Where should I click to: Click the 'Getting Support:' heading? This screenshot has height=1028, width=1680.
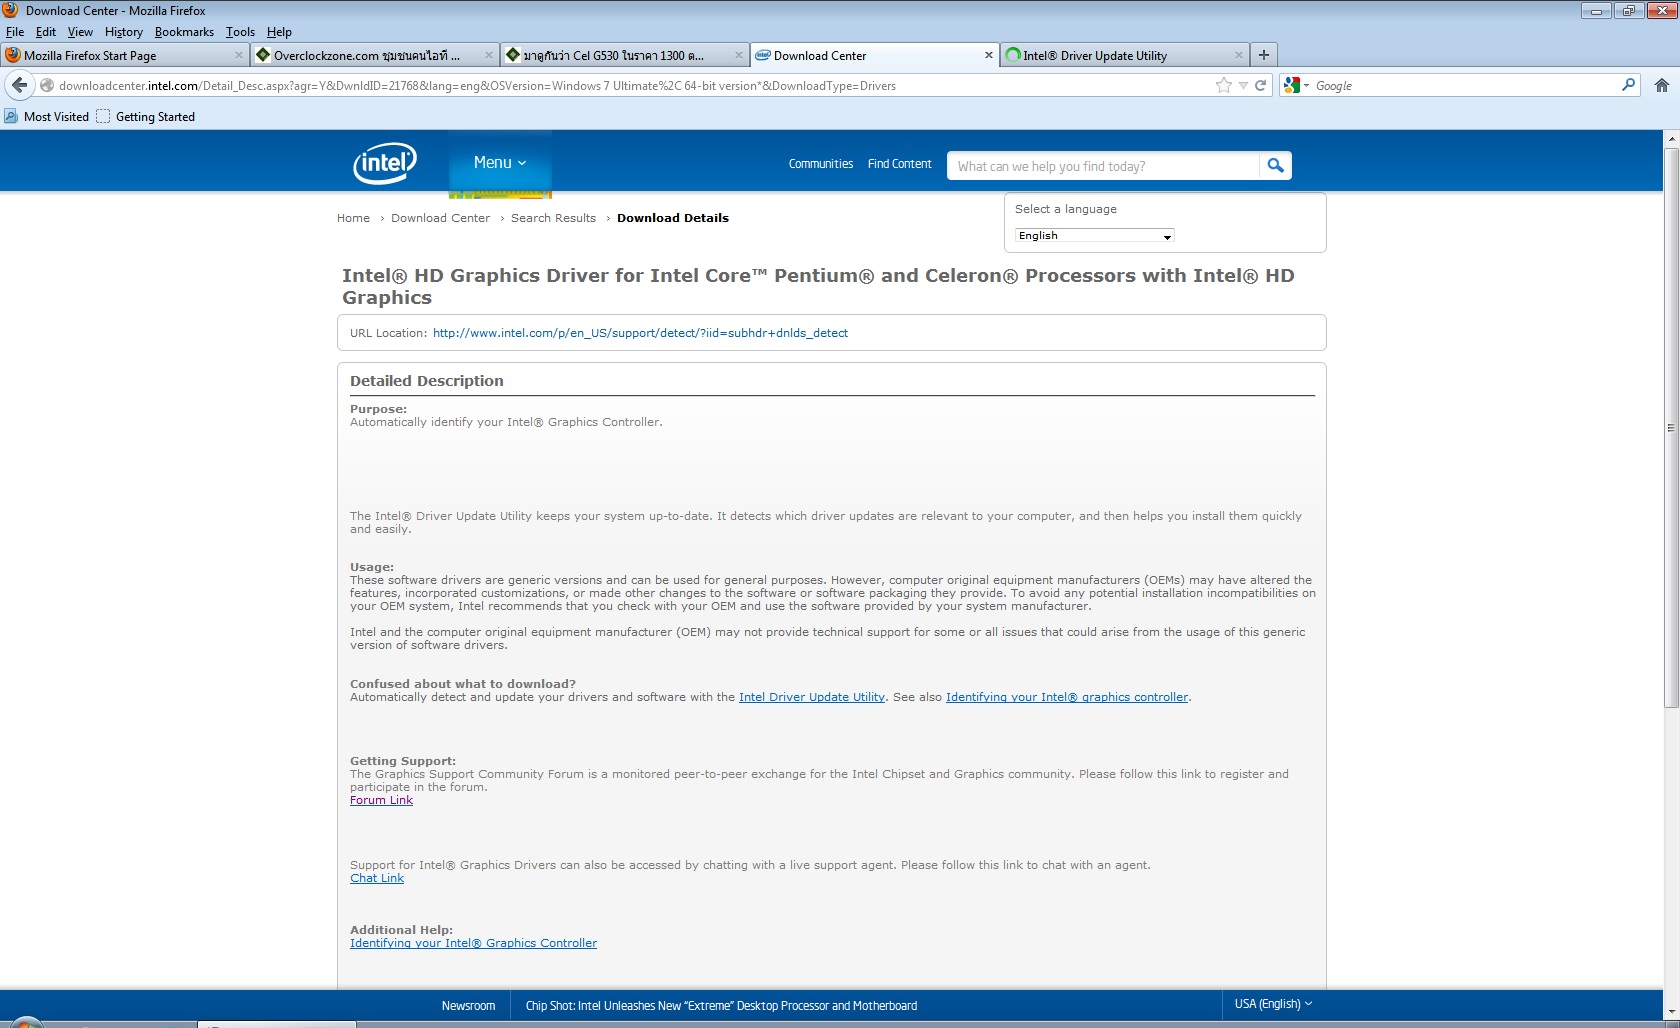pos(403,761)
